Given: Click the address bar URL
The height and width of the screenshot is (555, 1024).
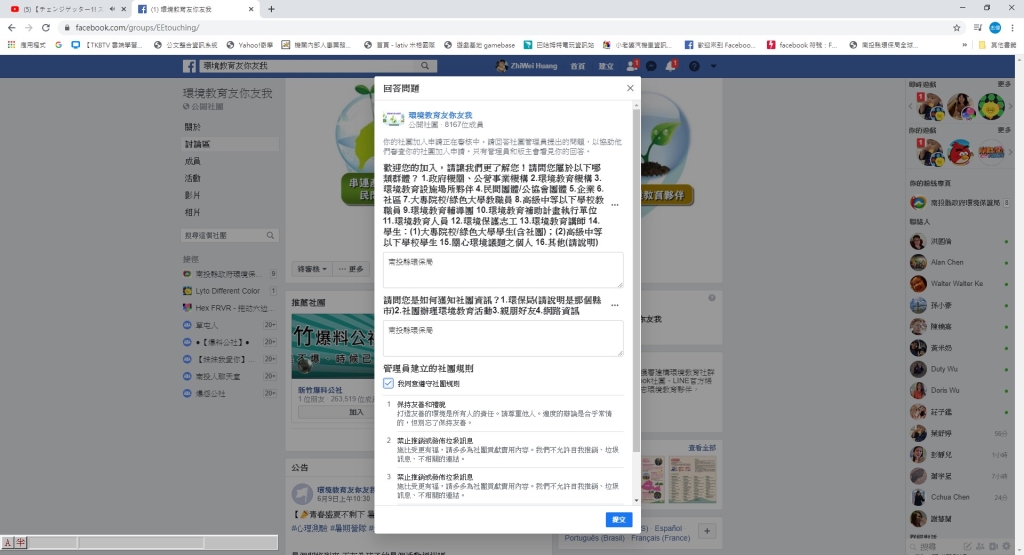Looking at the screenshot, I should coord(137,27).
